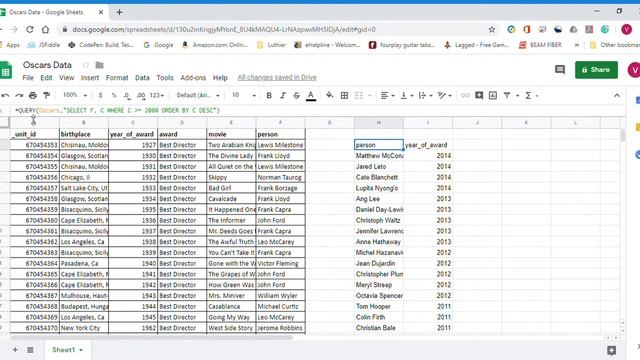Open the Insert menu
The width and height of the screenshot is (640, 360).
90,78
